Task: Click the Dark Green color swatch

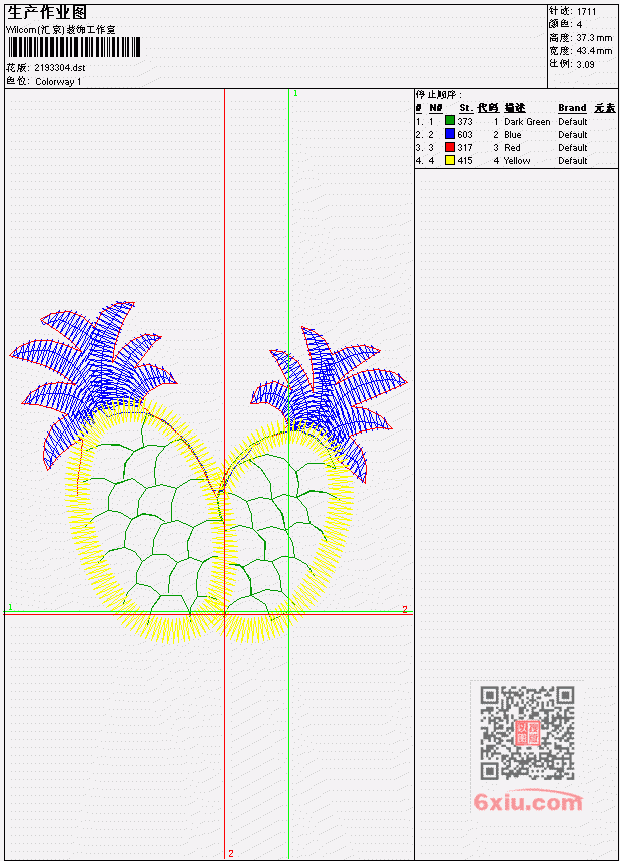Action: tap(450, 121)
